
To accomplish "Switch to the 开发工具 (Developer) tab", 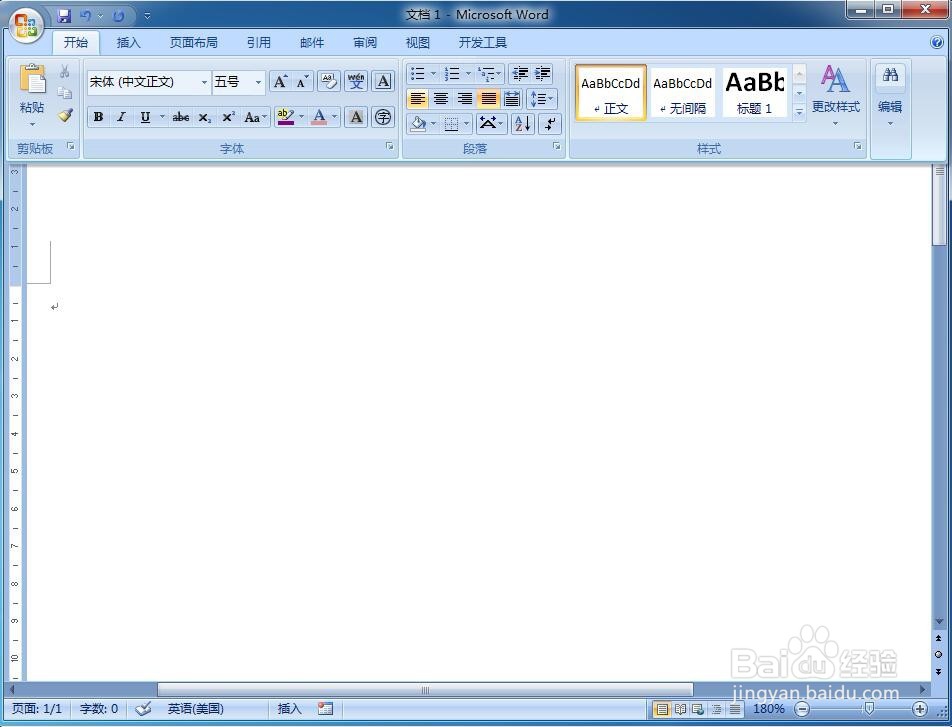I will [483, 43].
